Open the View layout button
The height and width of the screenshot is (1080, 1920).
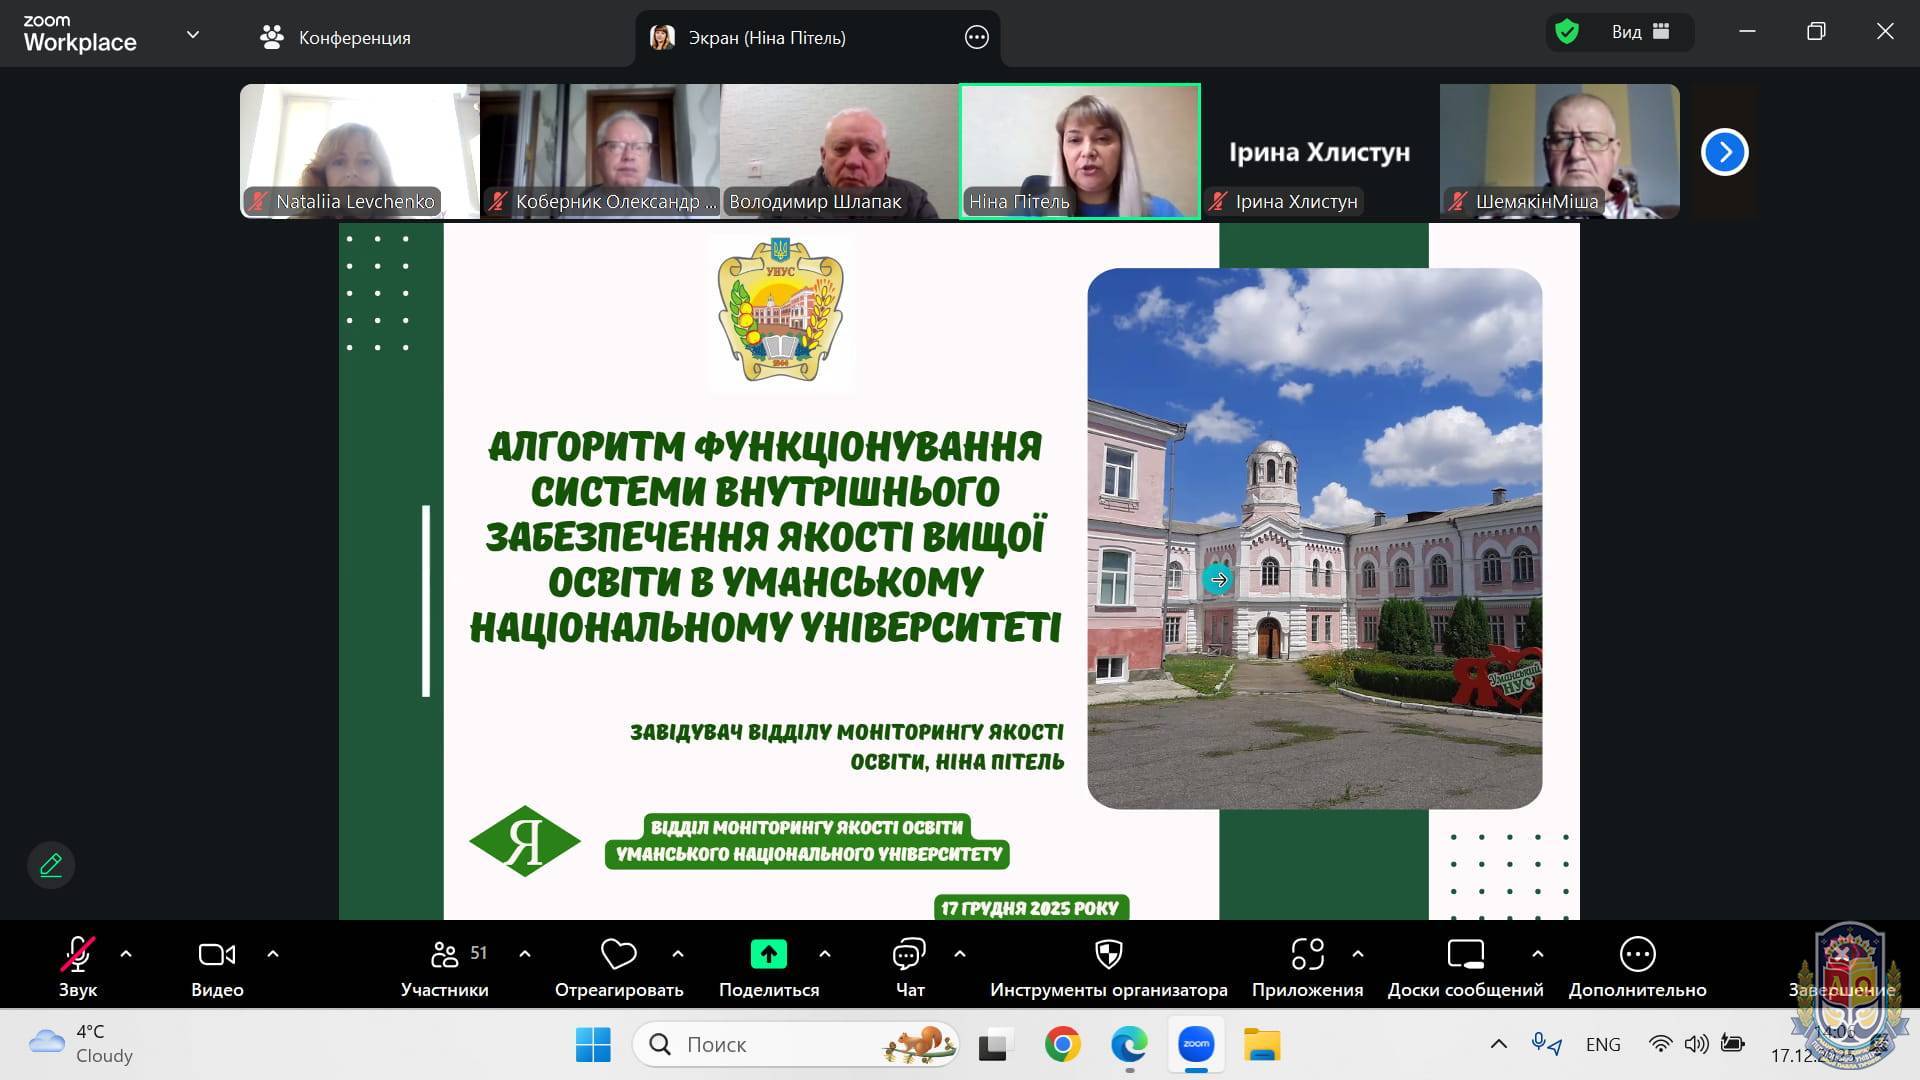[1640, 32]
